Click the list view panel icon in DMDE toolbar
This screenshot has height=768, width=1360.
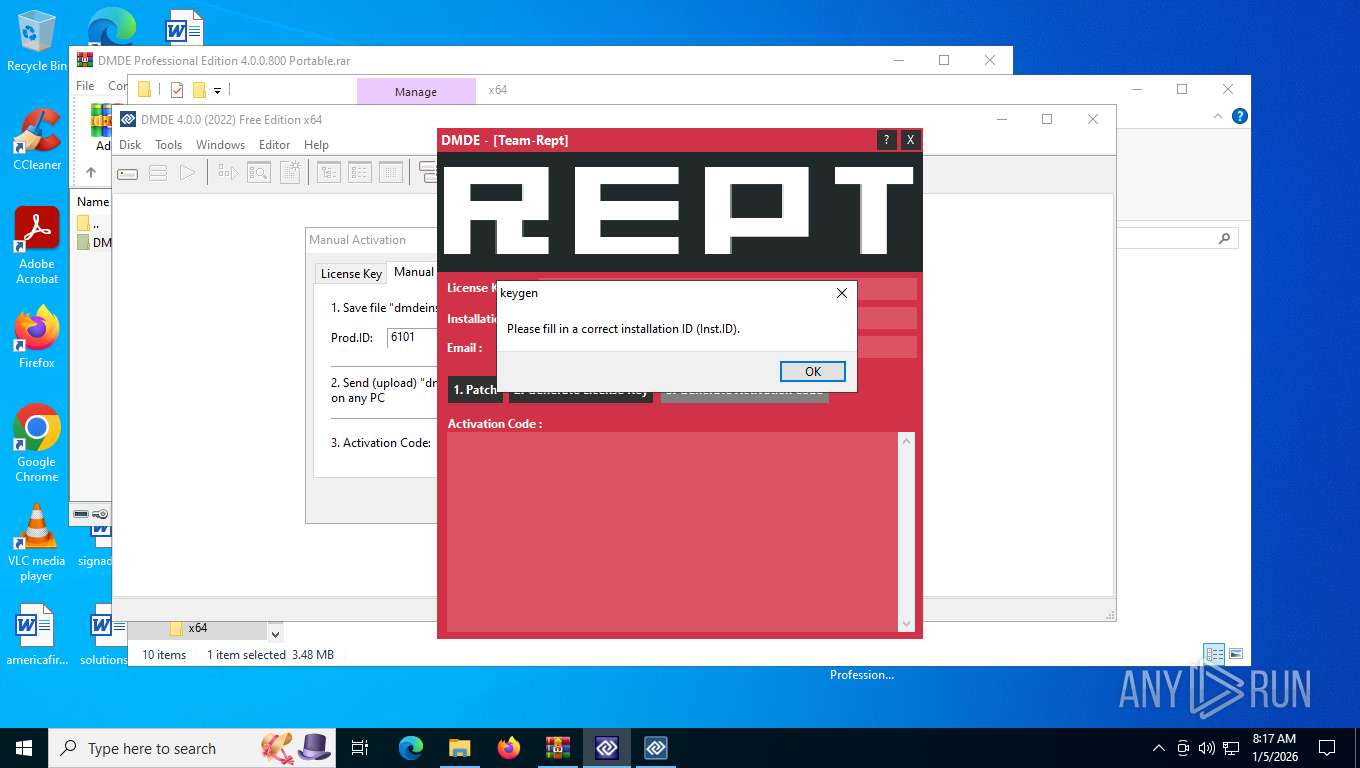[x=360, y=173]
